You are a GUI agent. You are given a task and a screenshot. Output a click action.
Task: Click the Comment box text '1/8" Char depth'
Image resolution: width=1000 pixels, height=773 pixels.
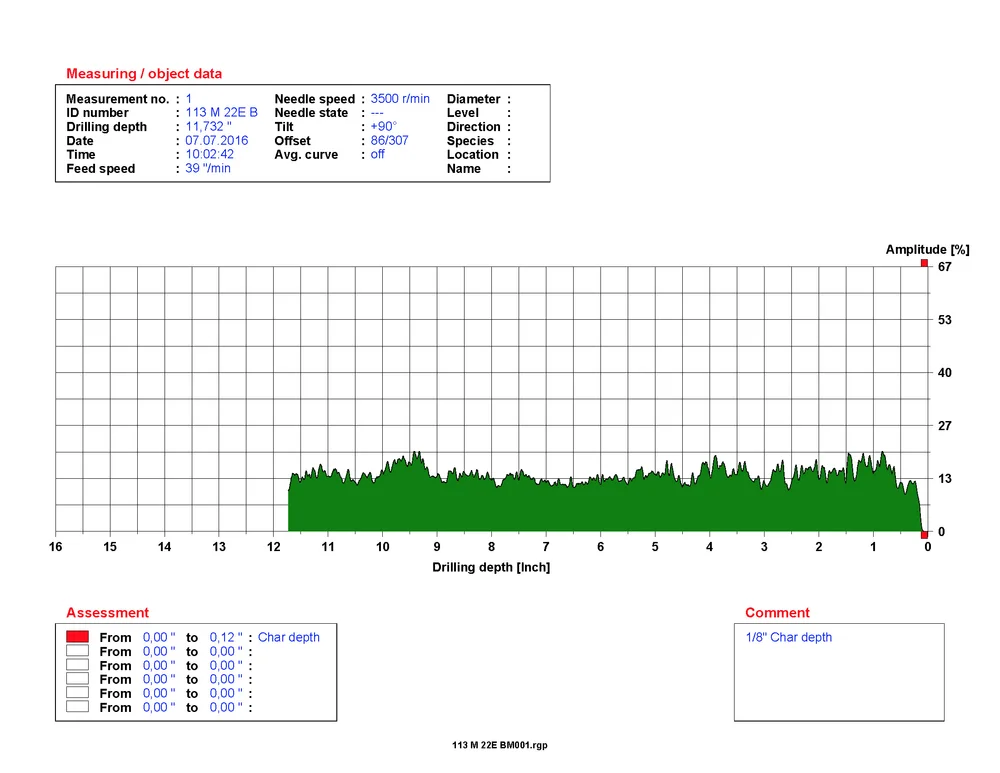[x=788, y=637]
